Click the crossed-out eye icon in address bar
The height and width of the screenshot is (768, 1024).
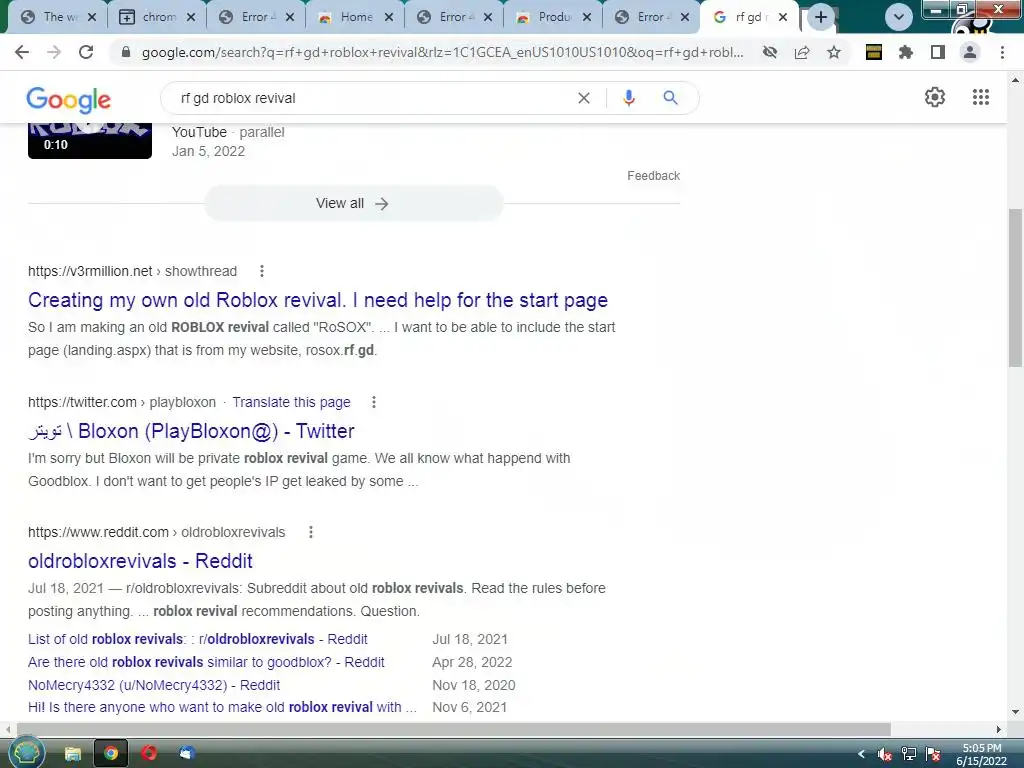pos(770,52)
